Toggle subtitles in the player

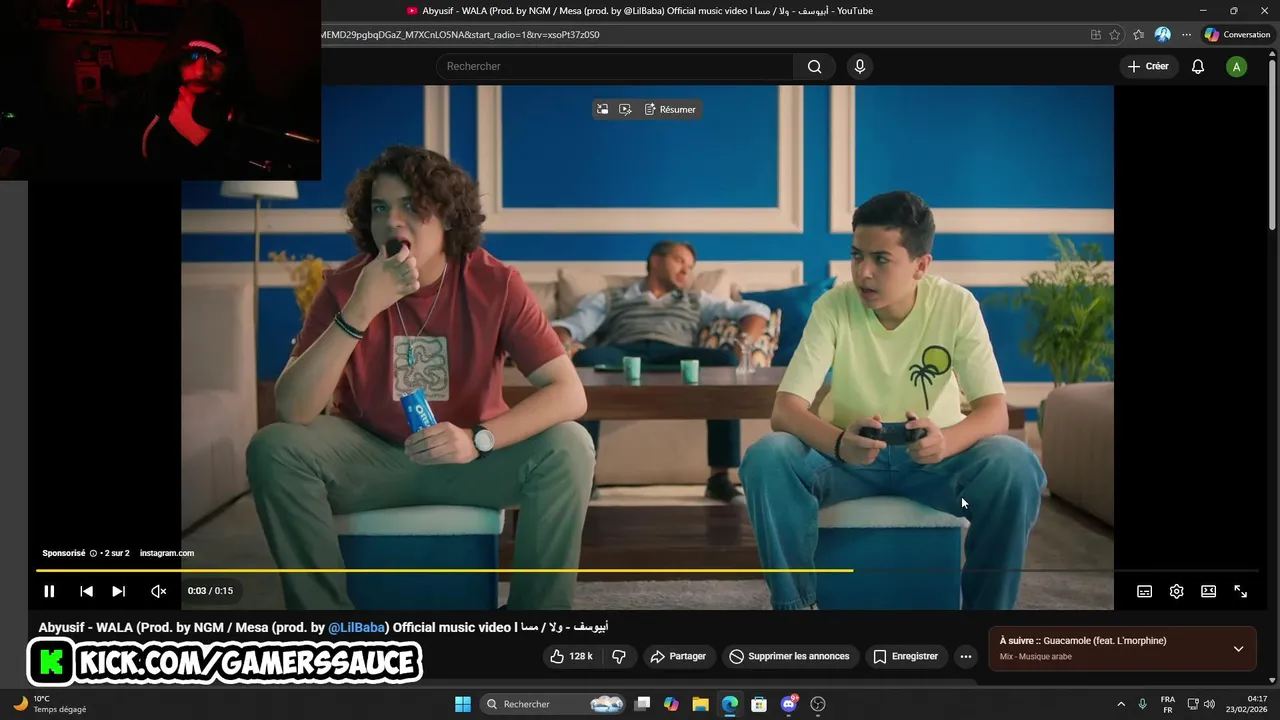pyautogui.click(x=1144, y=591)
